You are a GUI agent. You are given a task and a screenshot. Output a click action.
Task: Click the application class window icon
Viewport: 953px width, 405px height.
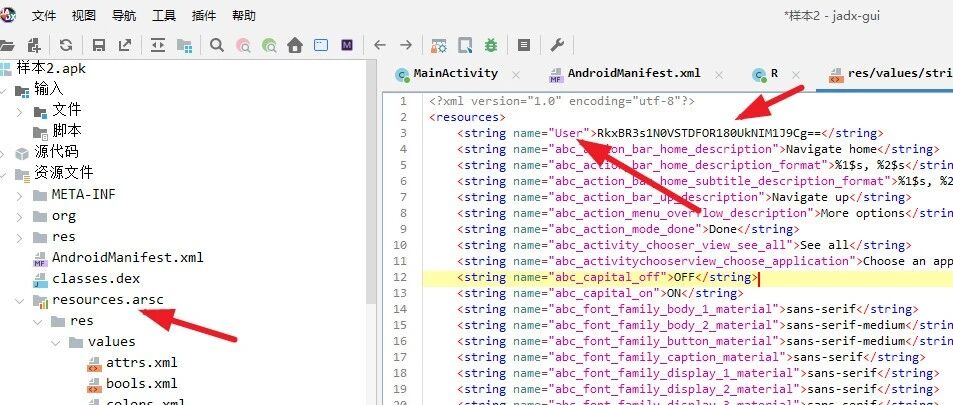click(321, 45)
